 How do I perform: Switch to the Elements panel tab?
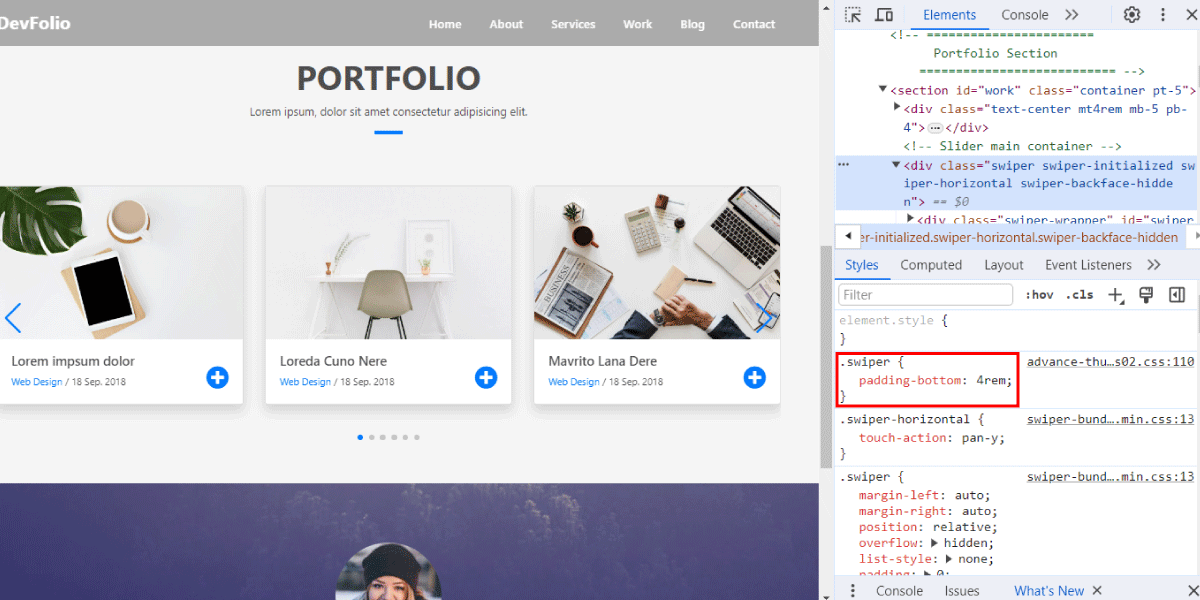949,15
